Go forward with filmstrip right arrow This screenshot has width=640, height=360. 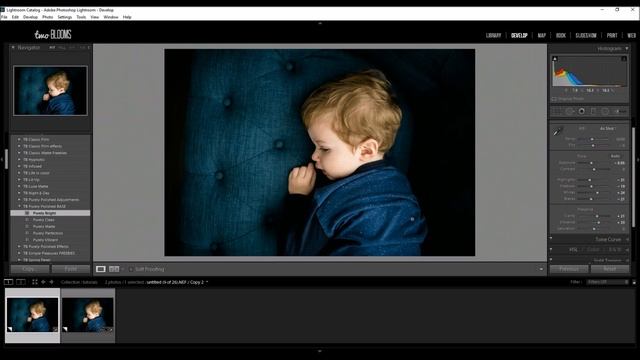(x=51, y=282)
